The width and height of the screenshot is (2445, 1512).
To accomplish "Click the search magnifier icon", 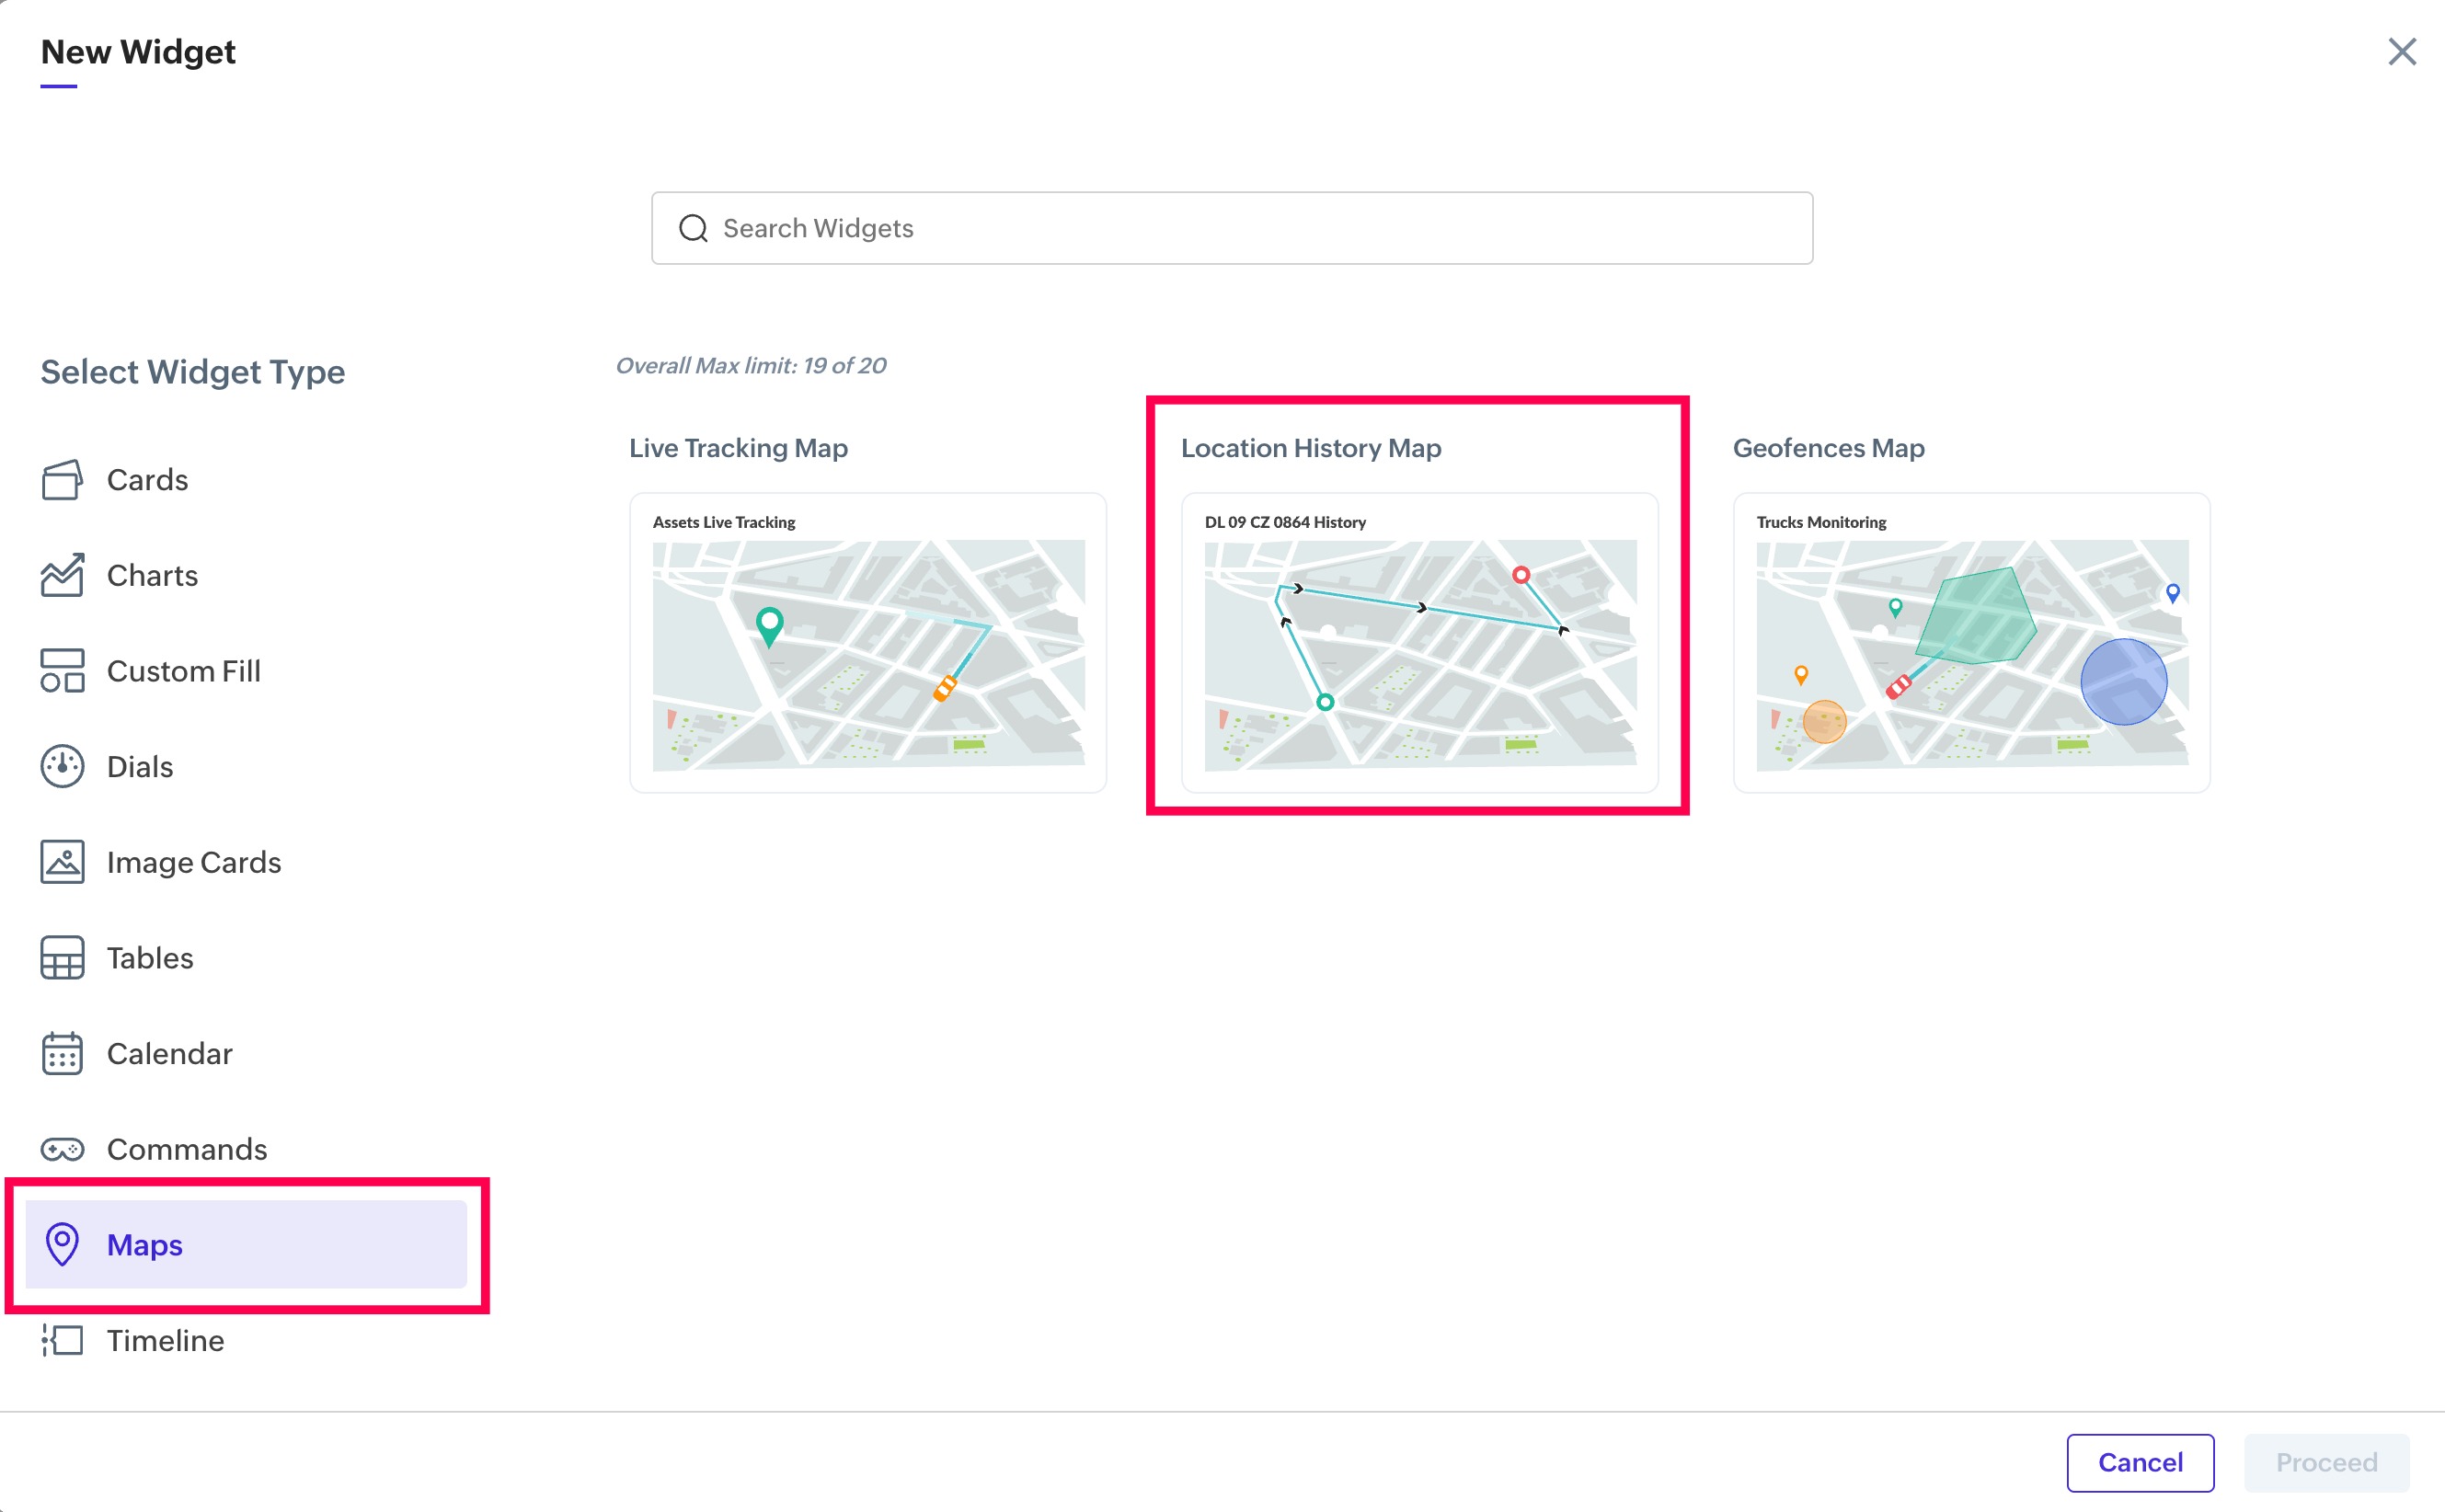I will click(x=693, y=229).
